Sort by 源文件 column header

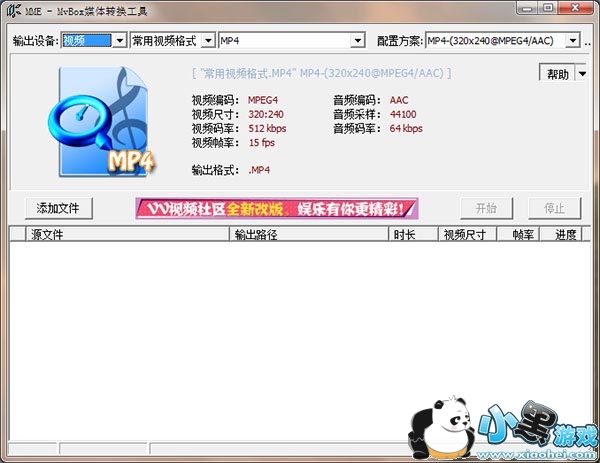[127, 234]
